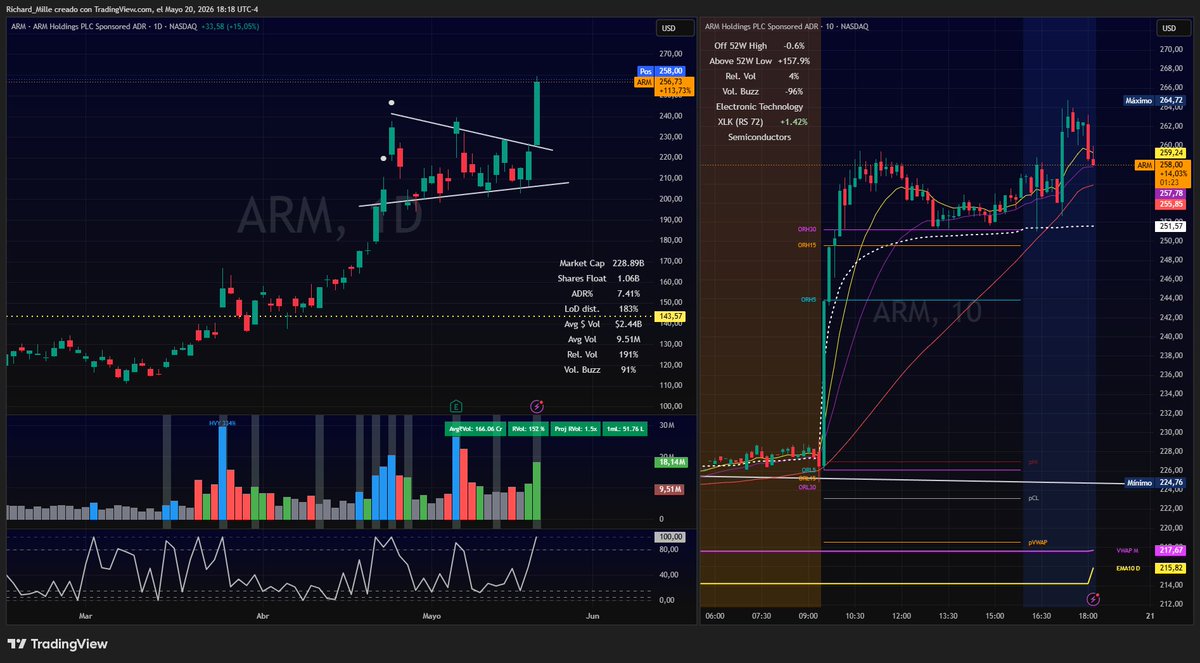Image resolution: width=1200 pixels, height=663 pixels.
Task: Click the lightning event icon on daily chart
Action: point(537,406)
